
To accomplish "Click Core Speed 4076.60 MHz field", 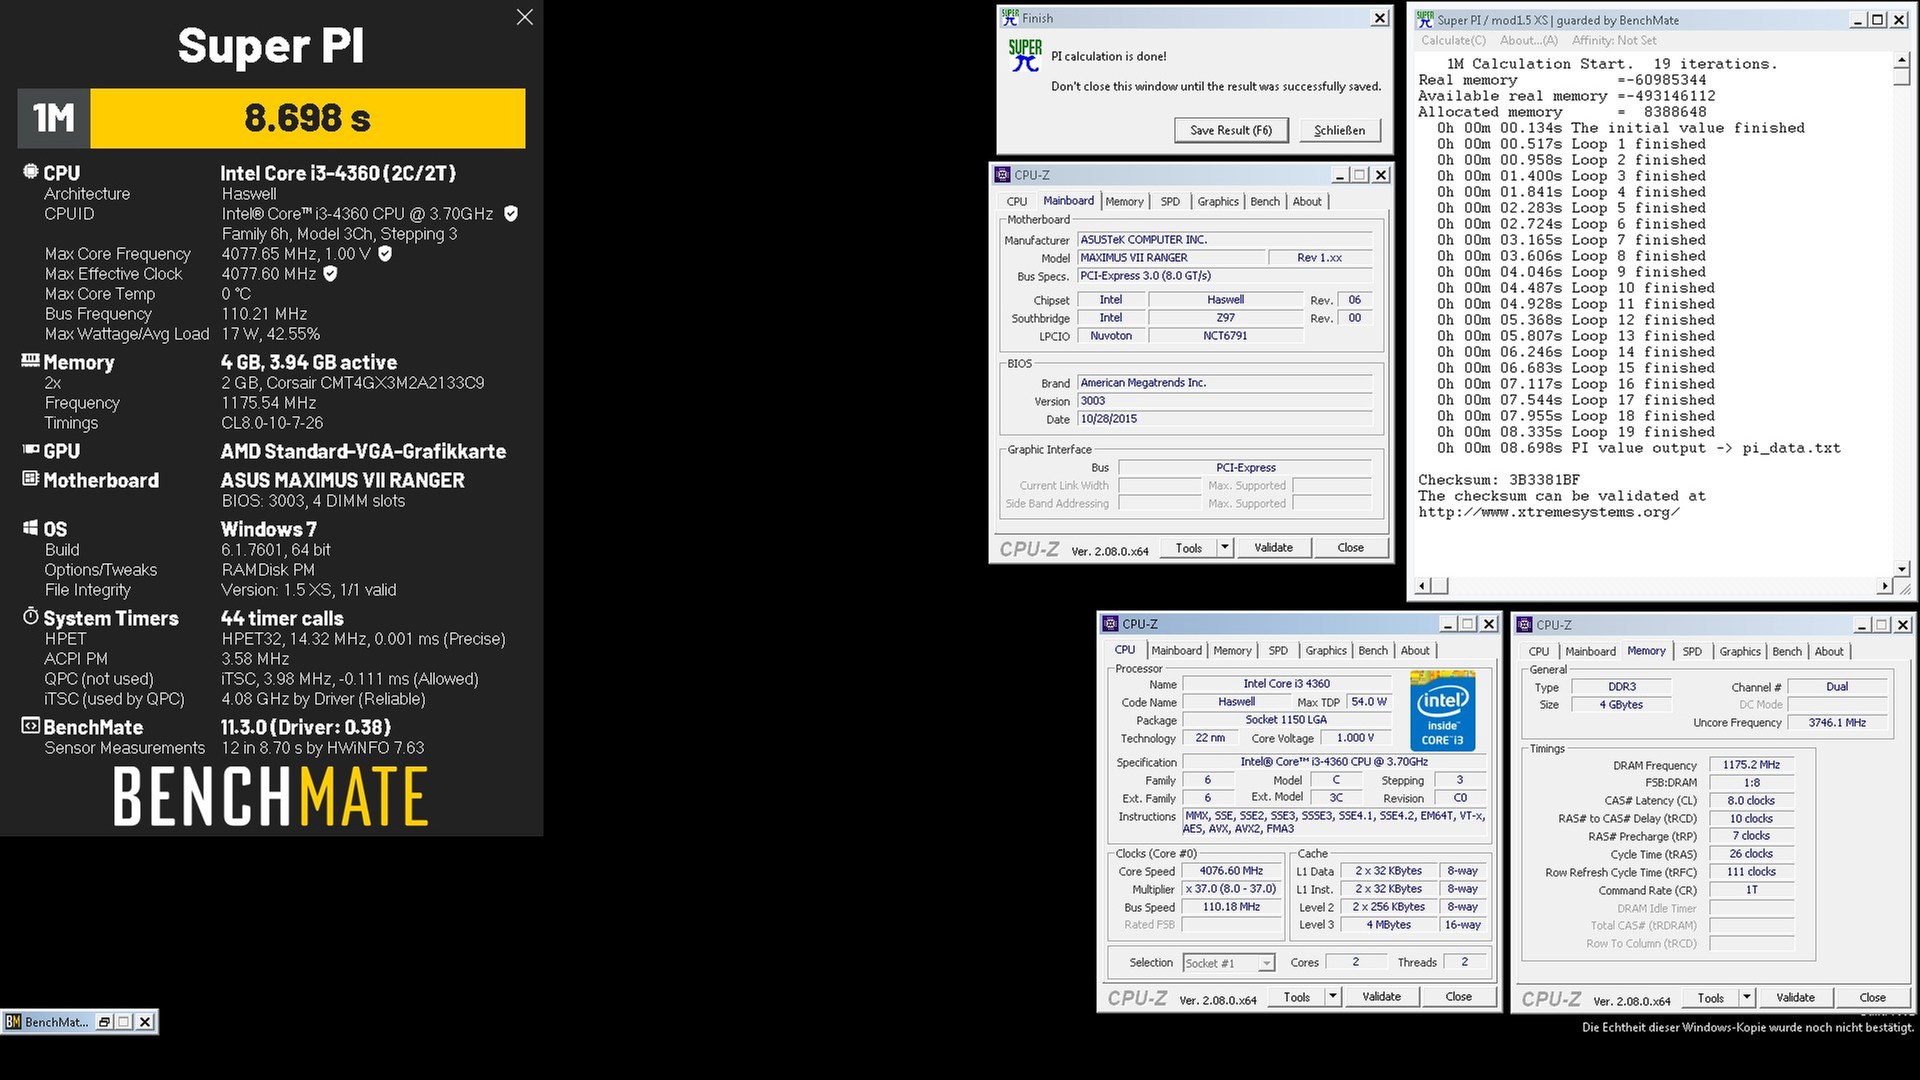I will point(1230,871).
